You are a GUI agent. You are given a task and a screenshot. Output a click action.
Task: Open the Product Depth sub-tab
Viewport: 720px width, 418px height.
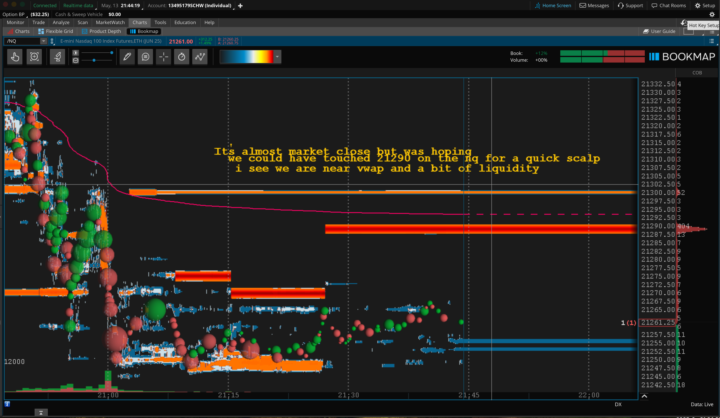(x=101, y=31)
